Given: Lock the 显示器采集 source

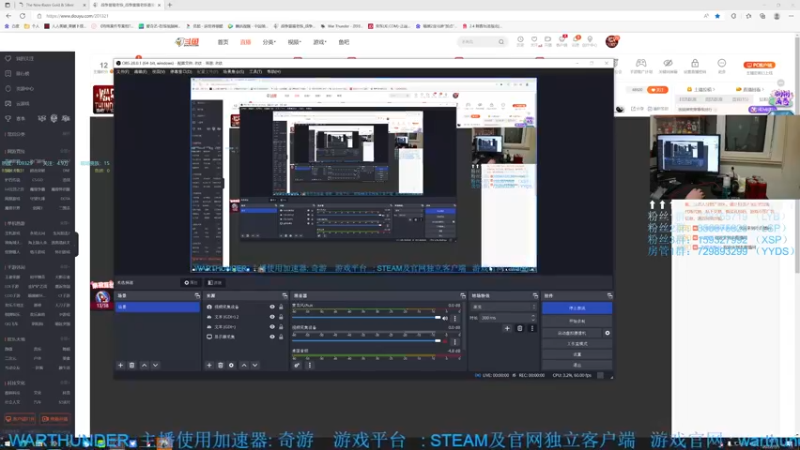Looking at the screenshot, I should [x=281, y=337].
